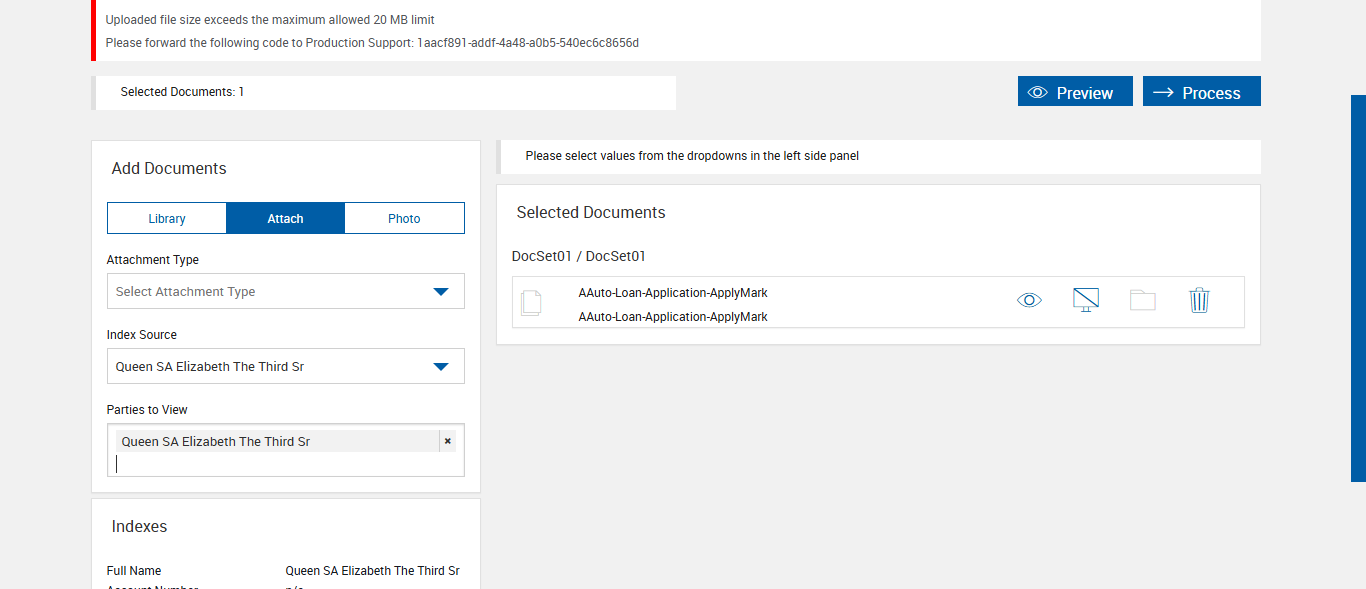The height and width of the screenshot is (589, 1366).
Task: Expand the Index Source dropdown
Action: pyautogui.click(x=285, y=366)
